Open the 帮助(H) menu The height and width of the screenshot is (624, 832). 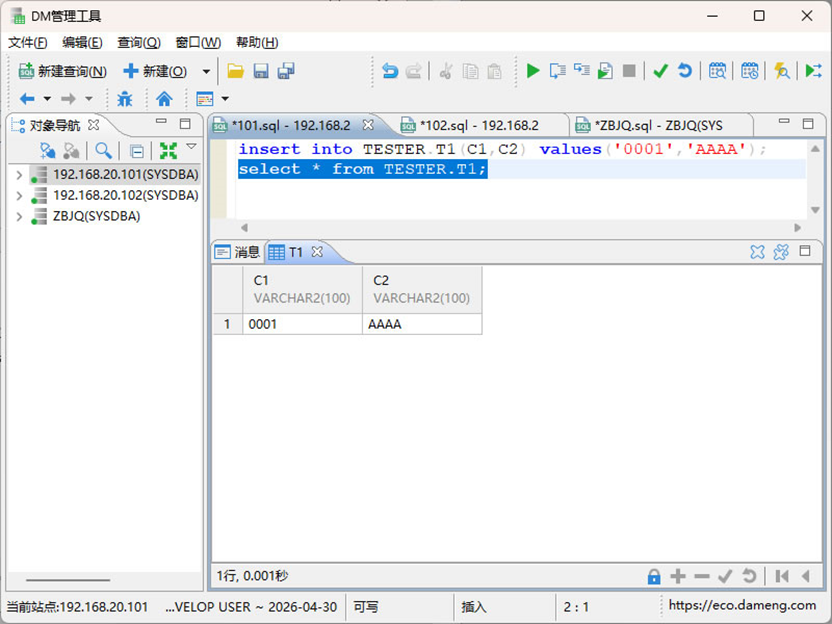tap(257, 42)
